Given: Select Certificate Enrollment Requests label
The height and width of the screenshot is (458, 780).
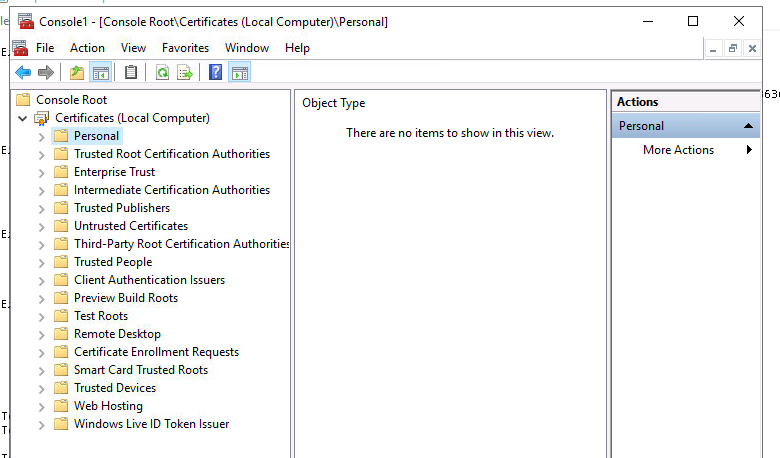Looking at the screenshot, I should [156, 352].
